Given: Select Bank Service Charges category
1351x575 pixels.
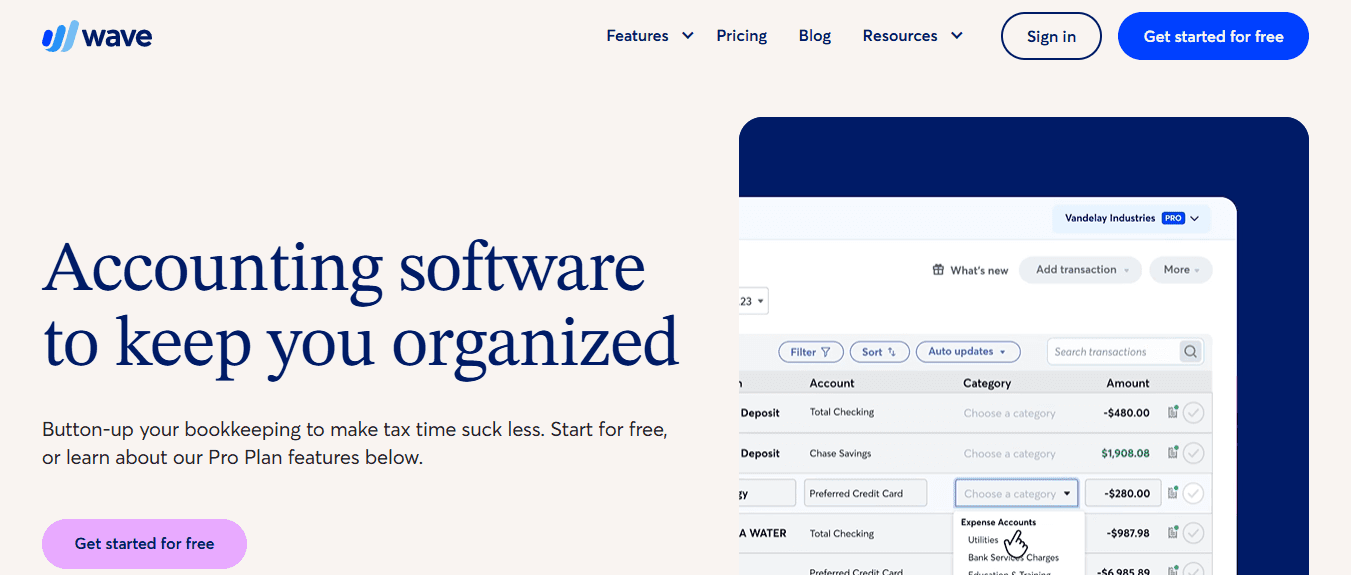Looking at the screenshot, I should (1013, 558).
